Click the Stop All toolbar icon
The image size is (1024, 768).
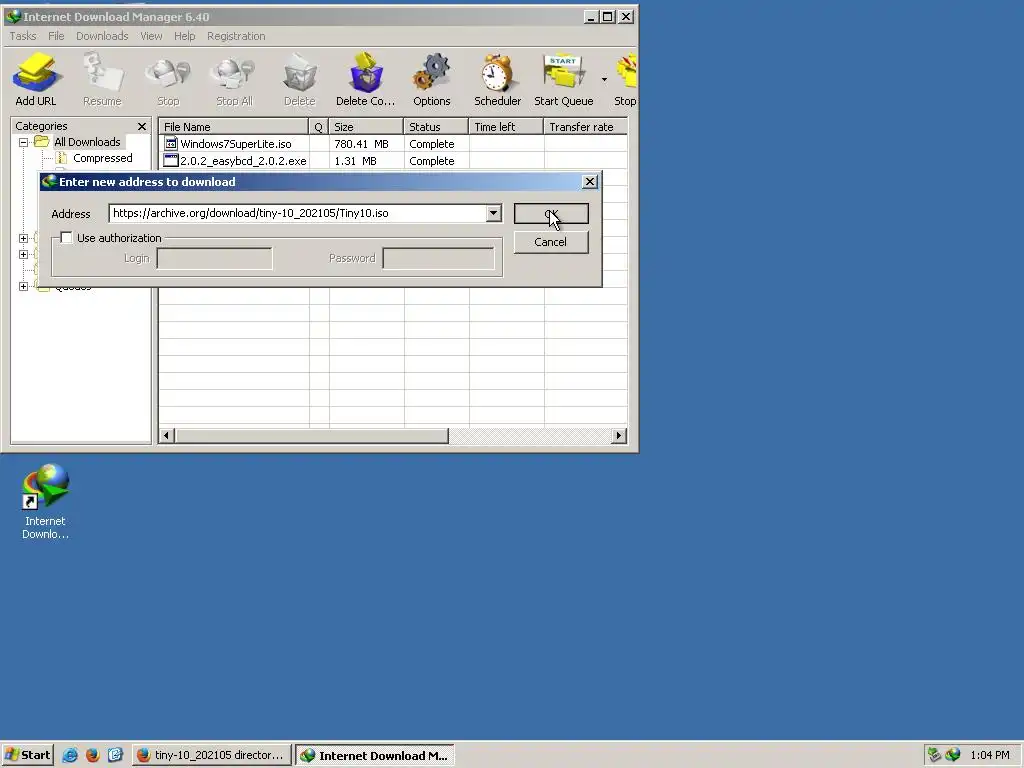234,72
